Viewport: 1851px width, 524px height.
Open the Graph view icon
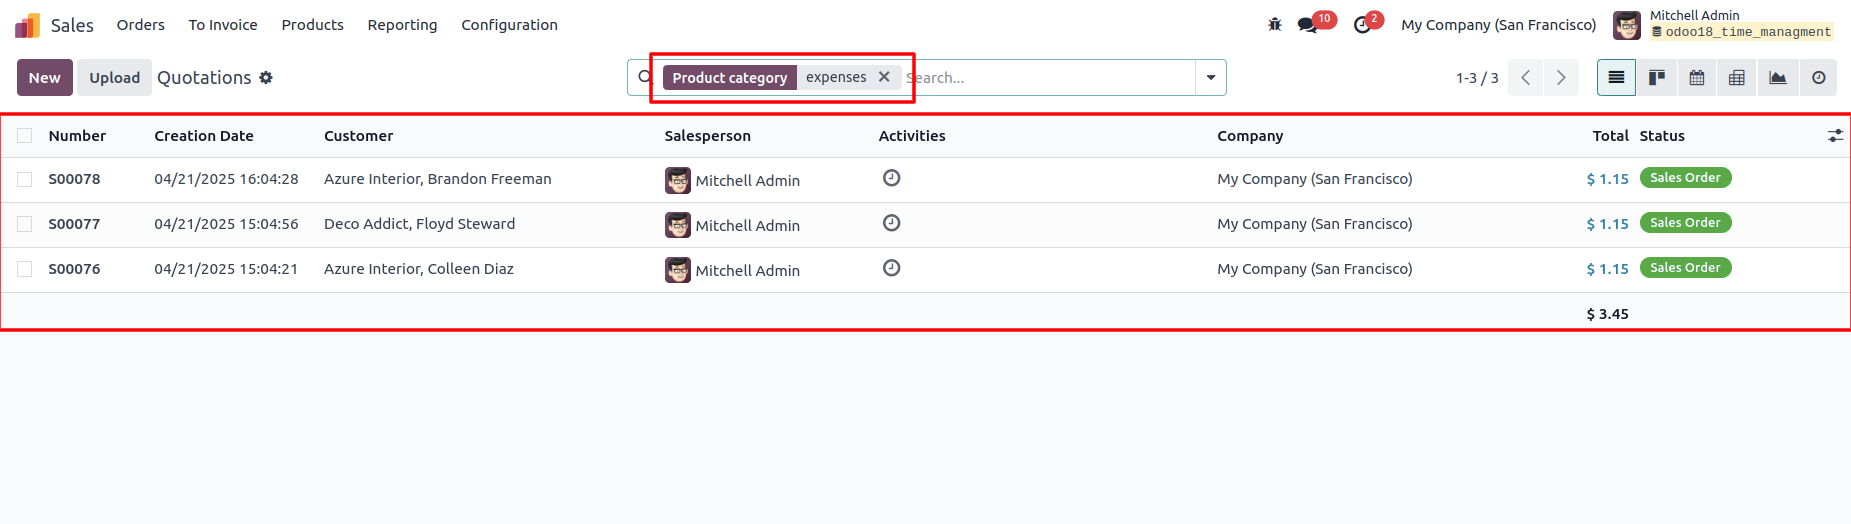[x=1778, y=78]
